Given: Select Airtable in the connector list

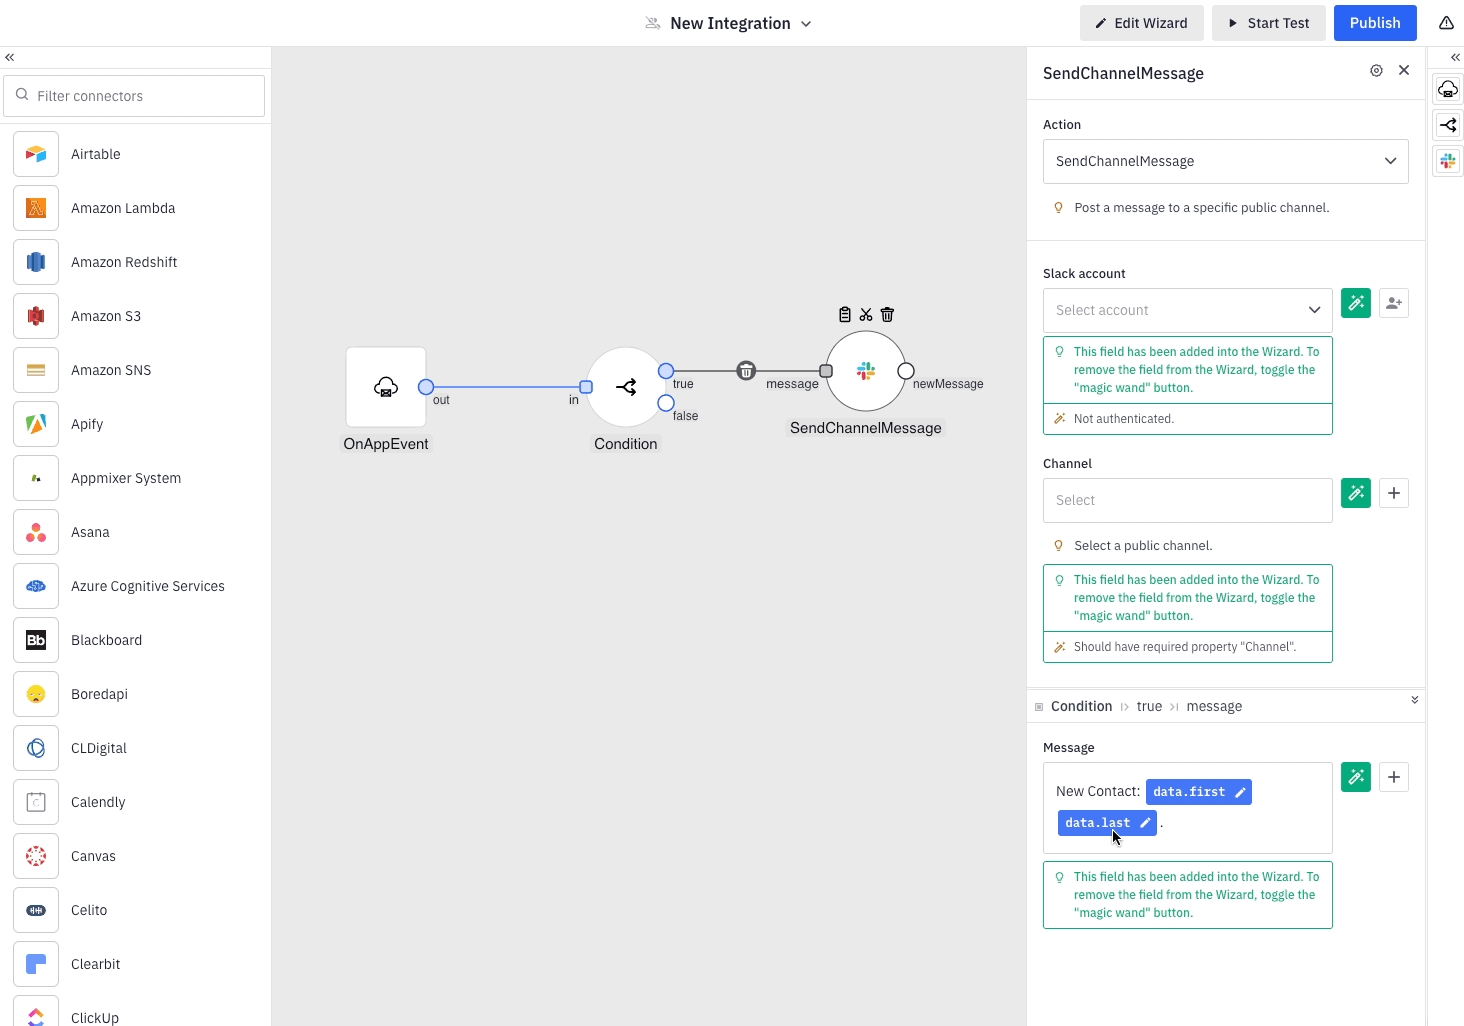Looking at the screenshot, I should click(x=96, y=154).
